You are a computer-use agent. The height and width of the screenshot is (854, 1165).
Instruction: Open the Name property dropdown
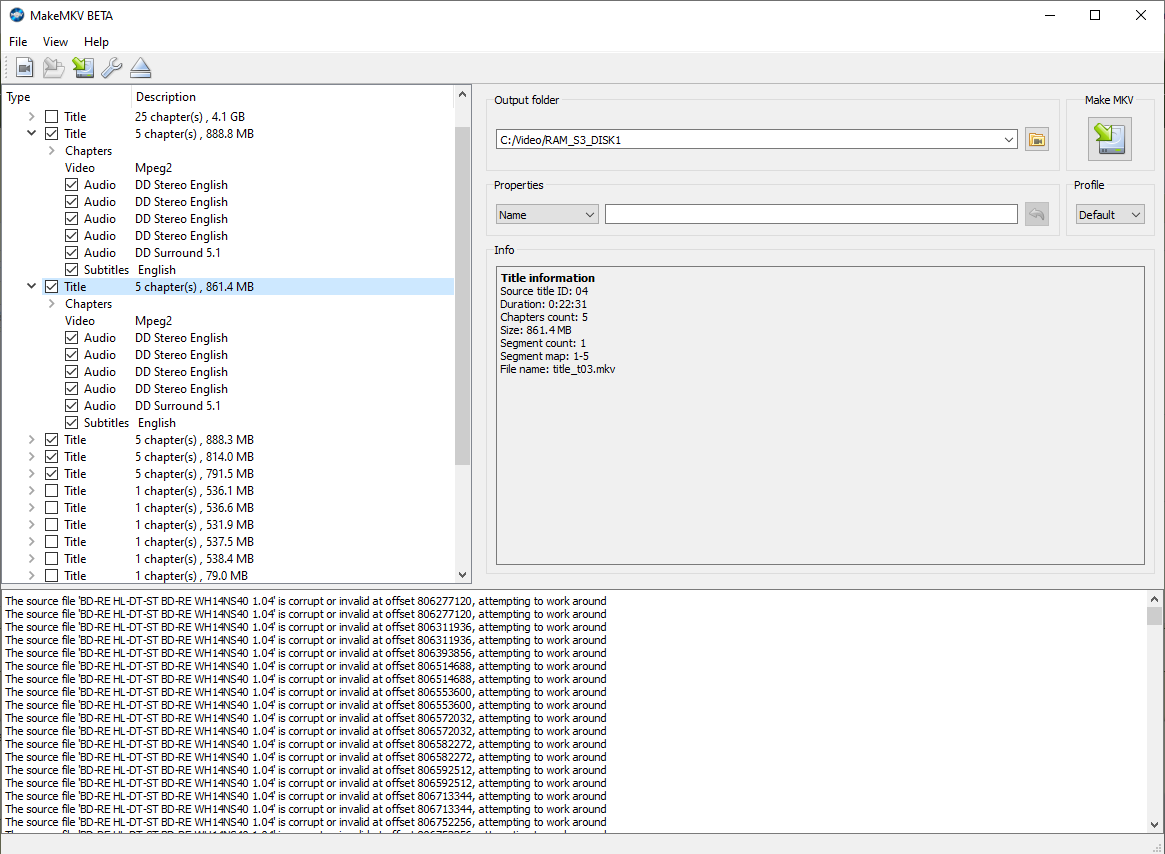coord(547,215)
